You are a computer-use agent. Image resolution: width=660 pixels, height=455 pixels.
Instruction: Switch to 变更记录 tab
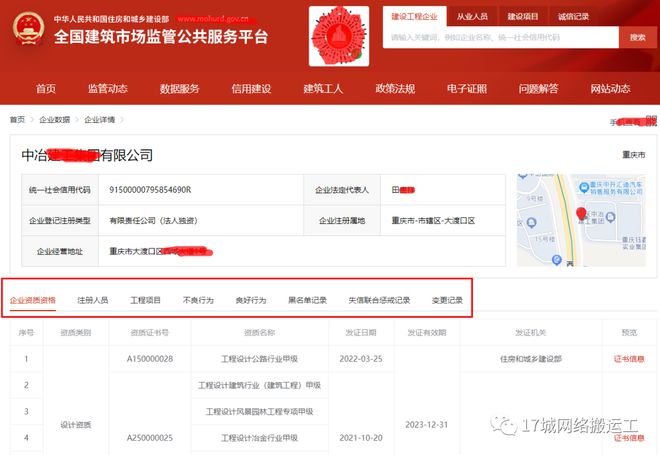447,300
